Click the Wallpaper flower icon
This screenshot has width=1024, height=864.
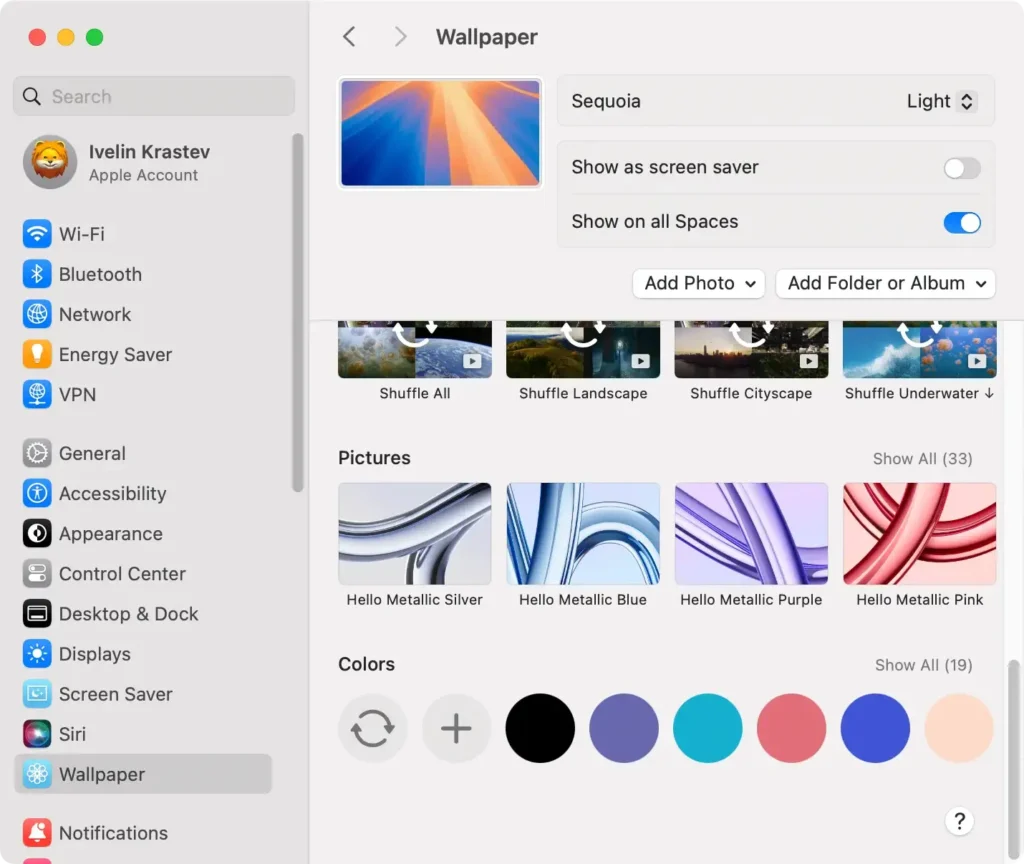pos(37,774)
